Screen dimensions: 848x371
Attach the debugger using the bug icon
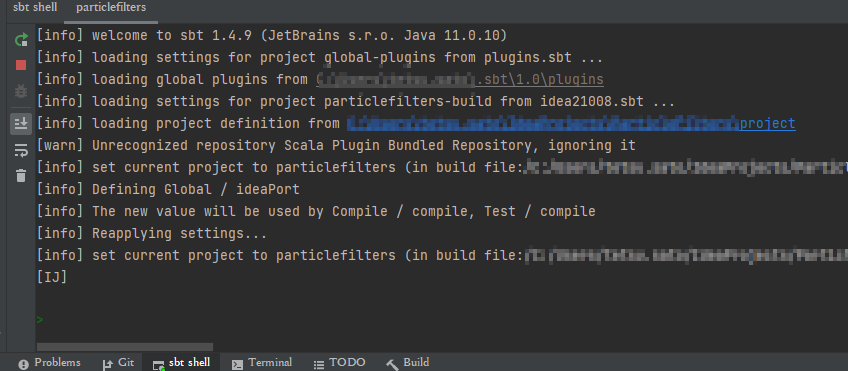click(21, 91)
